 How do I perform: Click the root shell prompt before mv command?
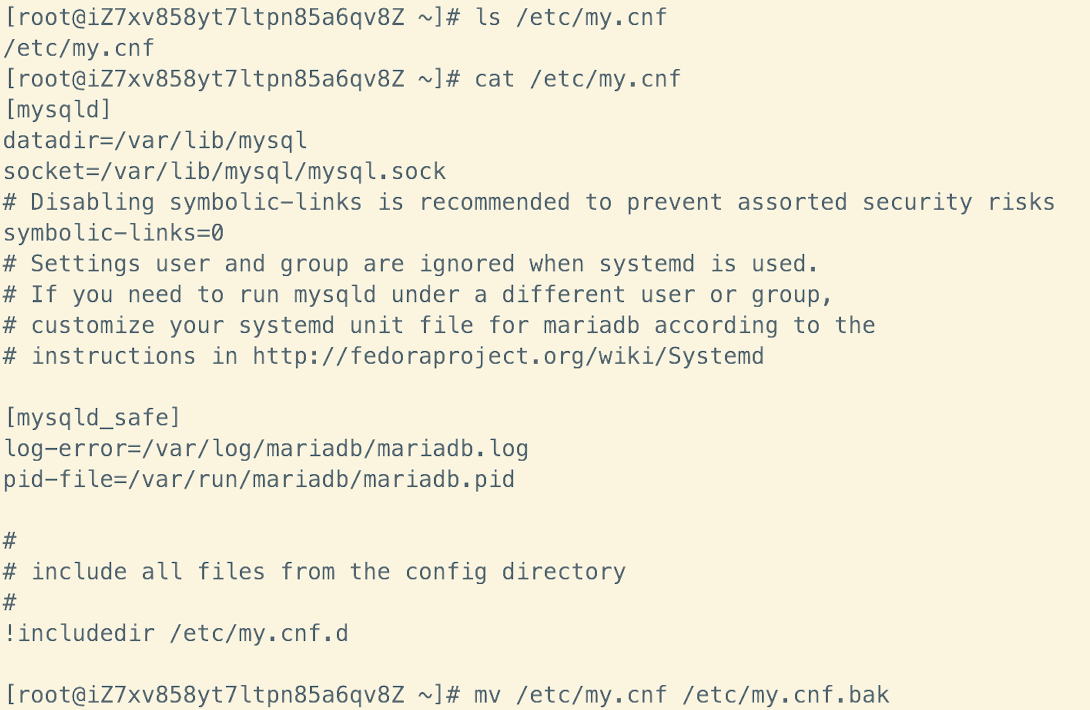pyautogui.click(x=231, y=695)
